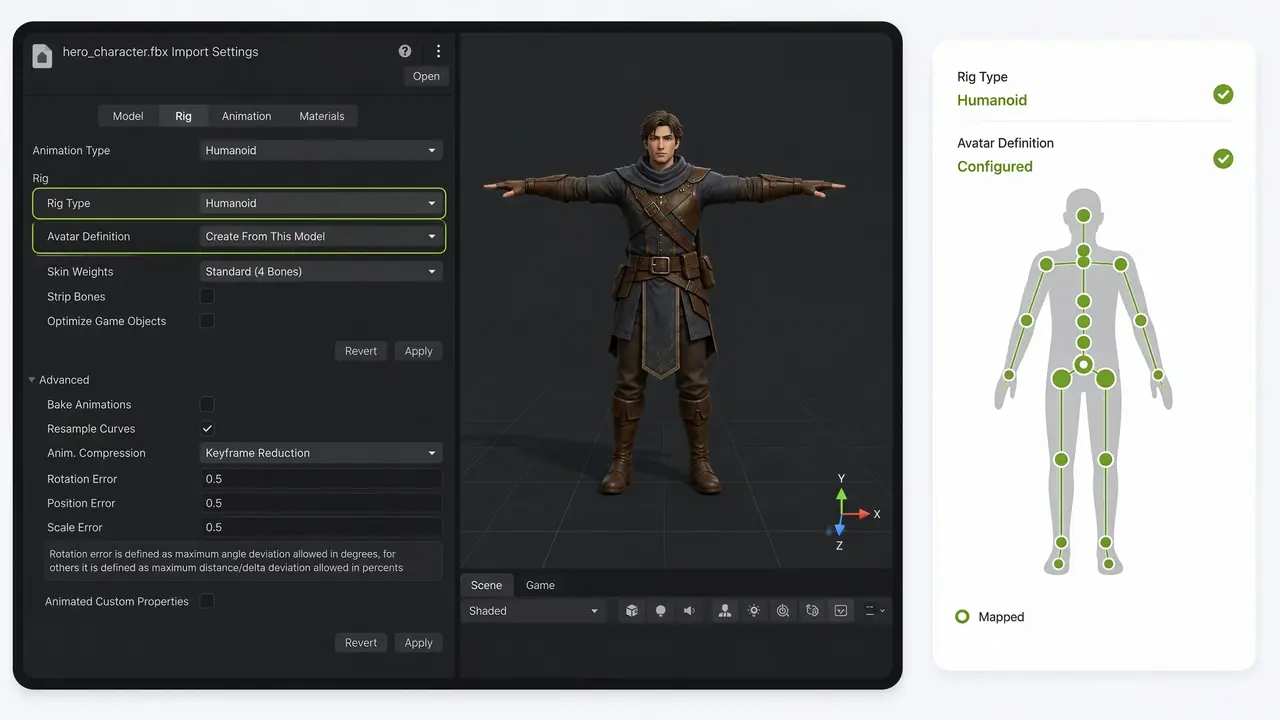Click the avatar person icon in scene toolbar
This screenshot has height=720, width=1280.
724,611
